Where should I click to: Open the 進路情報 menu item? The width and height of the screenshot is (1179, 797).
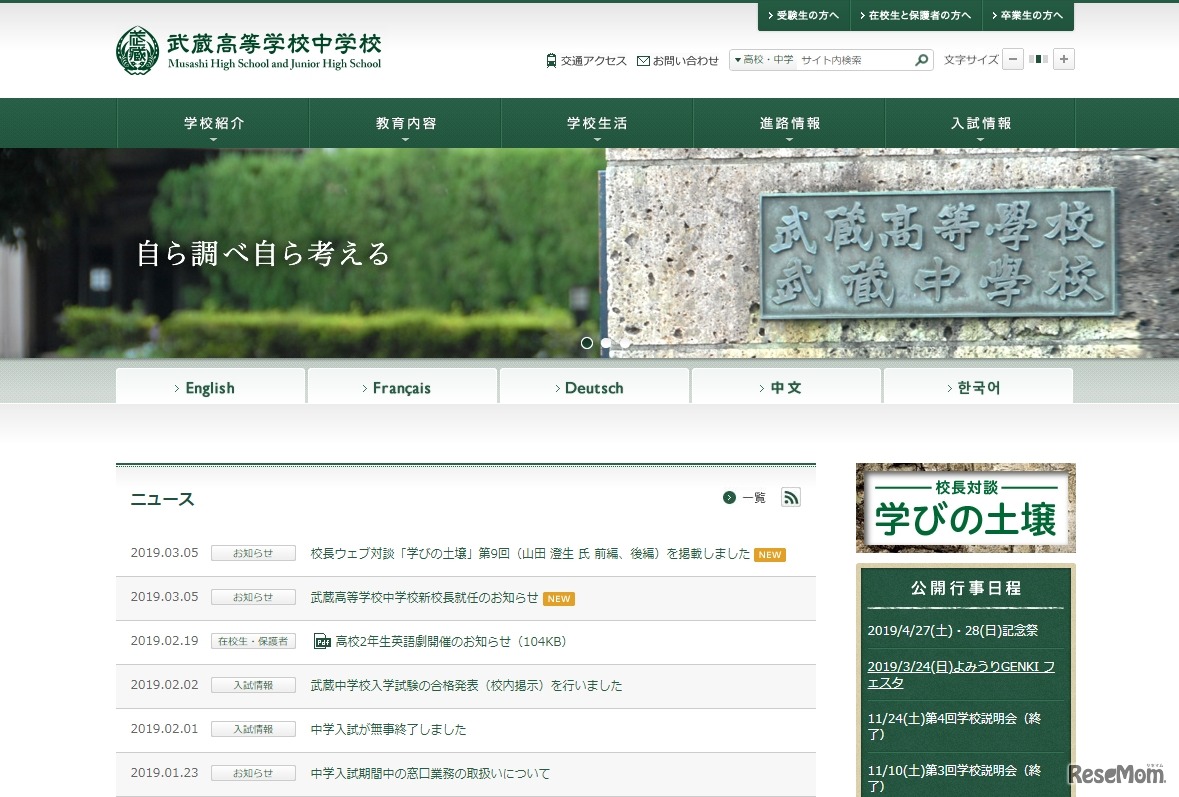(788, 122)
